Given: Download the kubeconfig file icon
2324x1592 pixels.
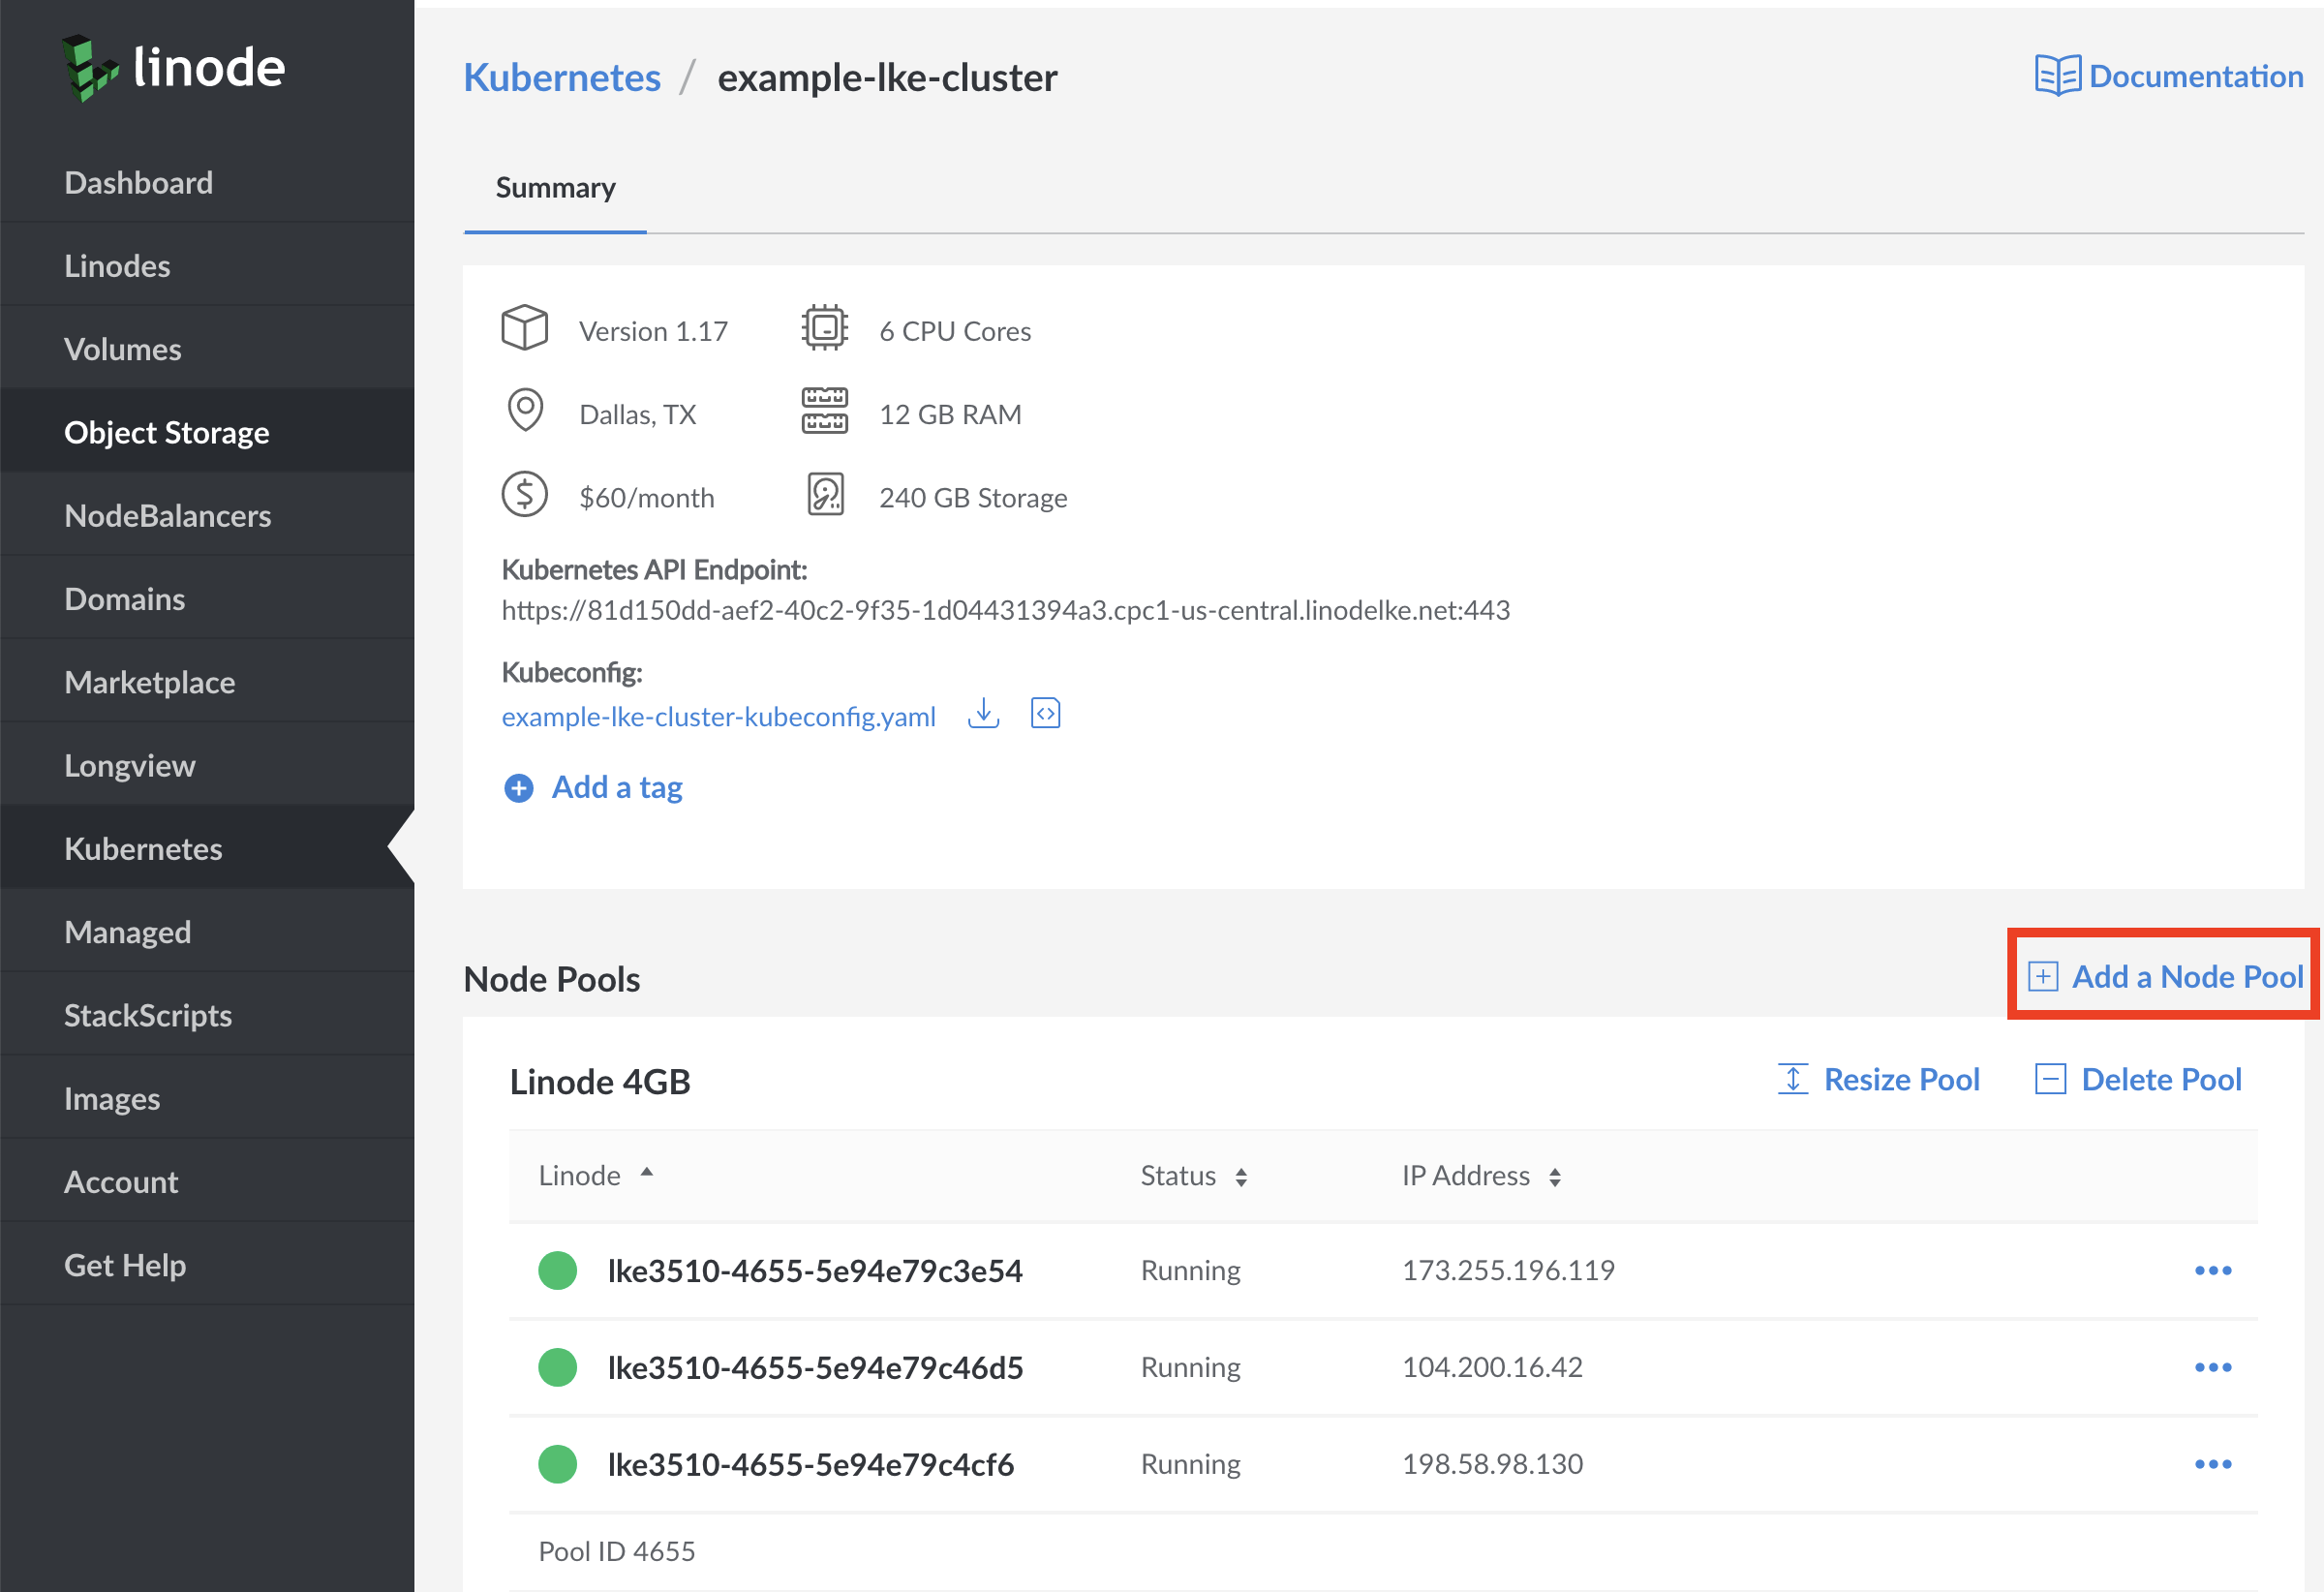Looking at the screenshot, I should (x=983, y=714).
